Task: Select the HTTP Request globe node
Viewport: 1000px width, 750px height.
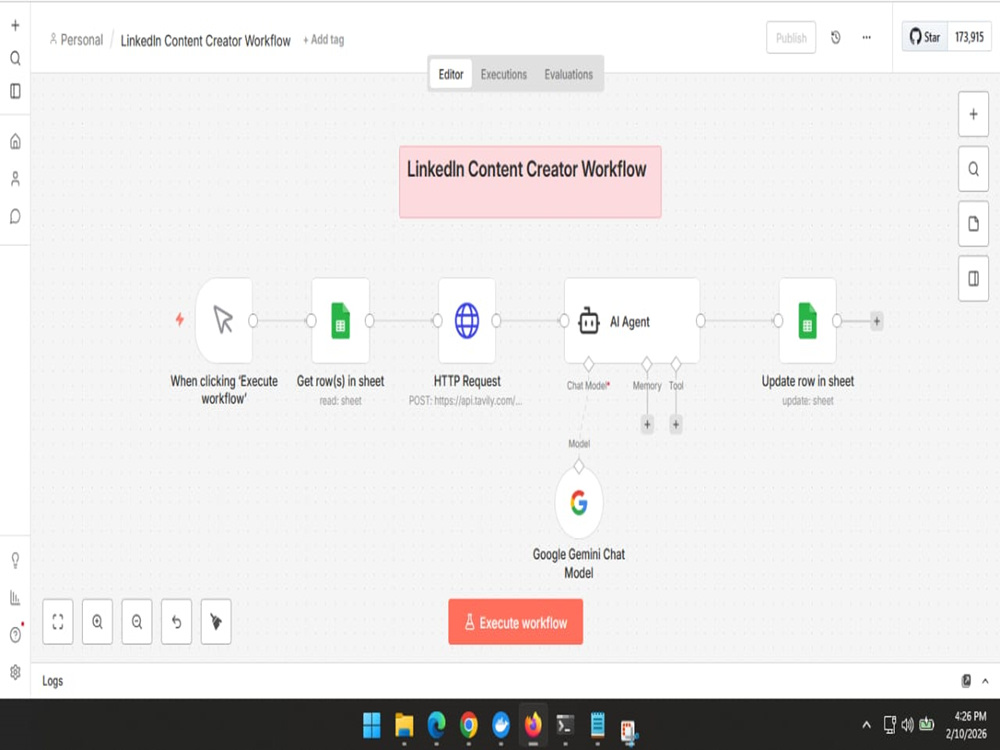Action: click(467, 320)
